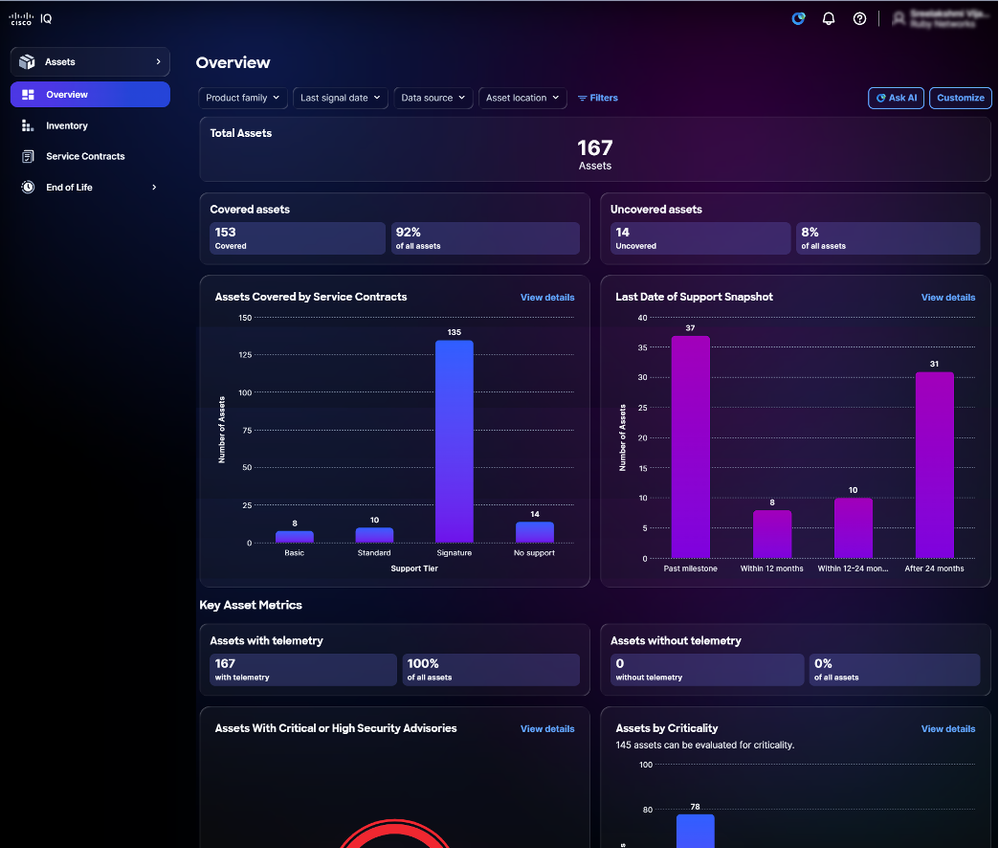Click the Signature bar showing 135

[454, 442]
